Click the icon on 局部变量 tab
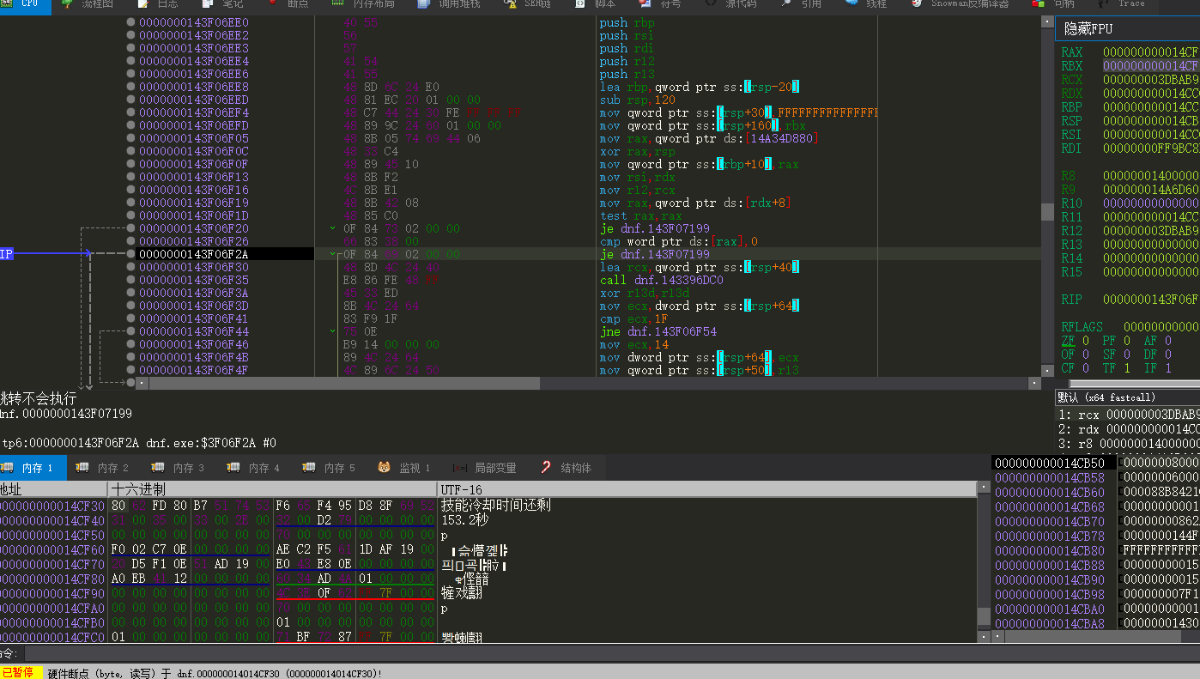Screen dimensions: 1200x679 (460, 467)
